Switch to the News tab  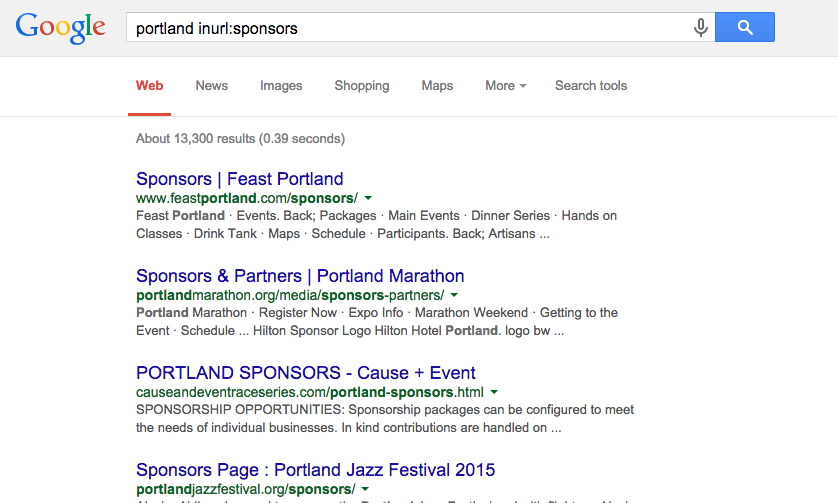click(x=212, y=86)
